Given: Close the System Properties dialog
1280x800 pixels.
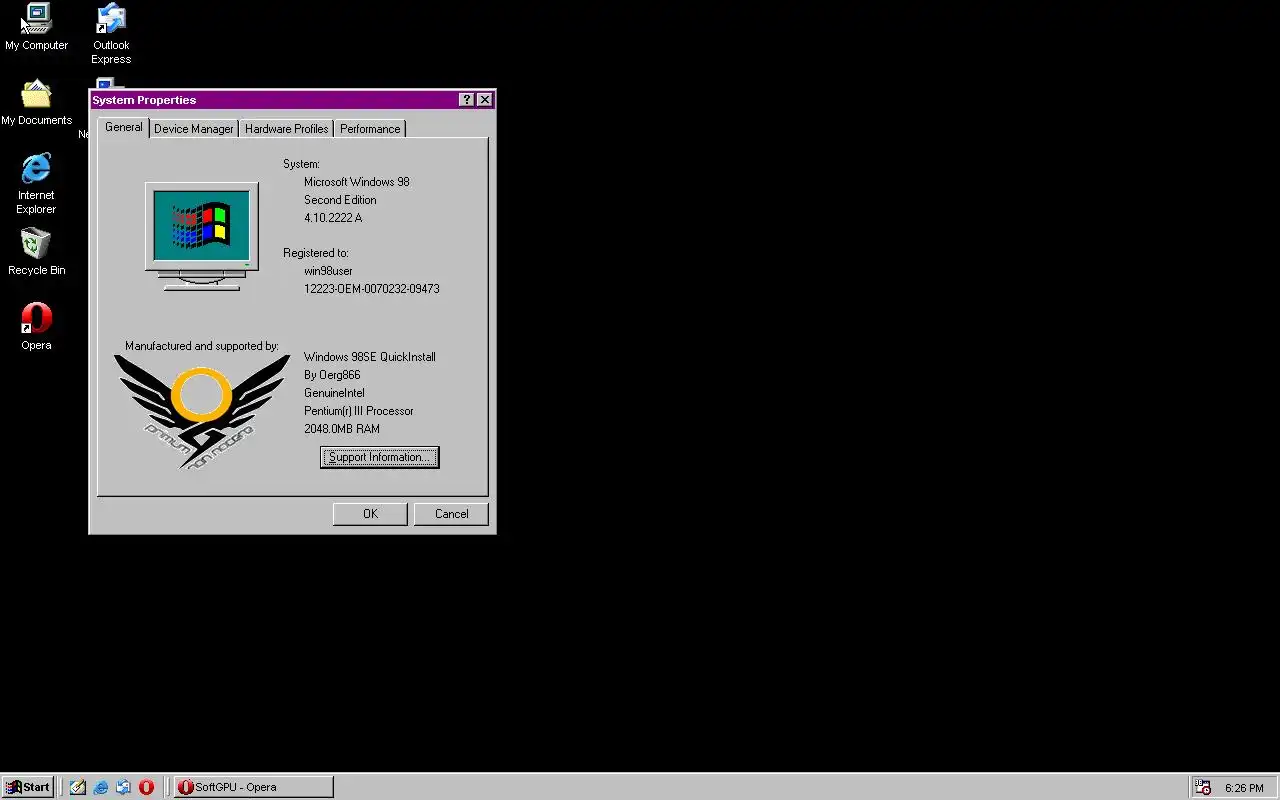Looking at the screenshot, I should 485,100.
